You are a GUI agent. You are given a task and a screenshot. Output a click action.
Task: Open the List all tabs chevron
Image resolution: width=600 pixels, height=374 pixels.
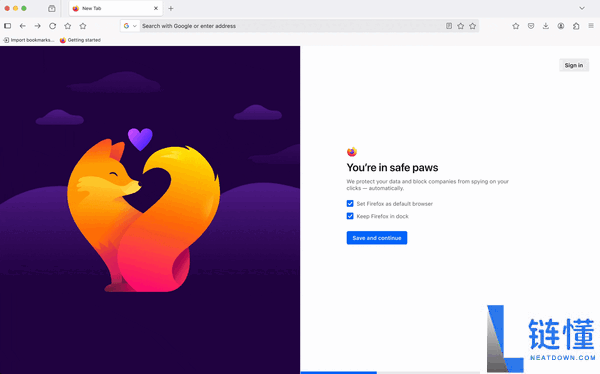[x=582, y=8]
